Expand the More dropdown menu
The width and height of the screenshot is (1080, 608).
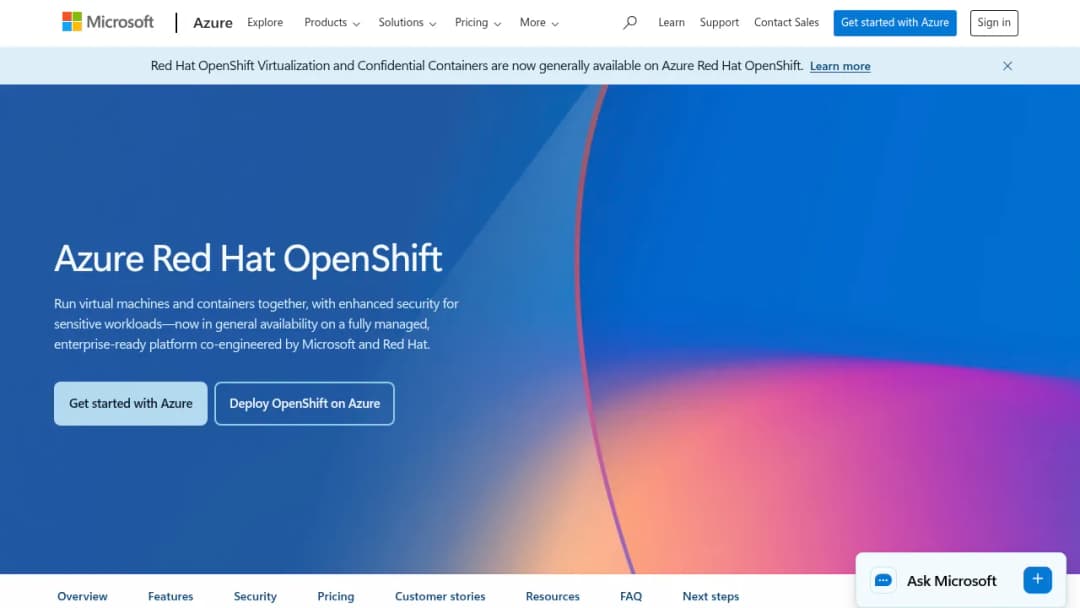click(539, 23)
